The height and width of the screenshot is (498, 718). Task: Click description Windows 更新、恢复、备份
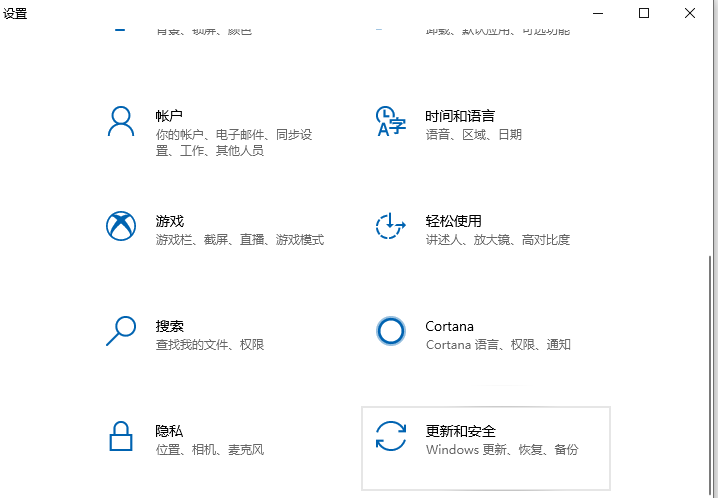pos(502,449)
